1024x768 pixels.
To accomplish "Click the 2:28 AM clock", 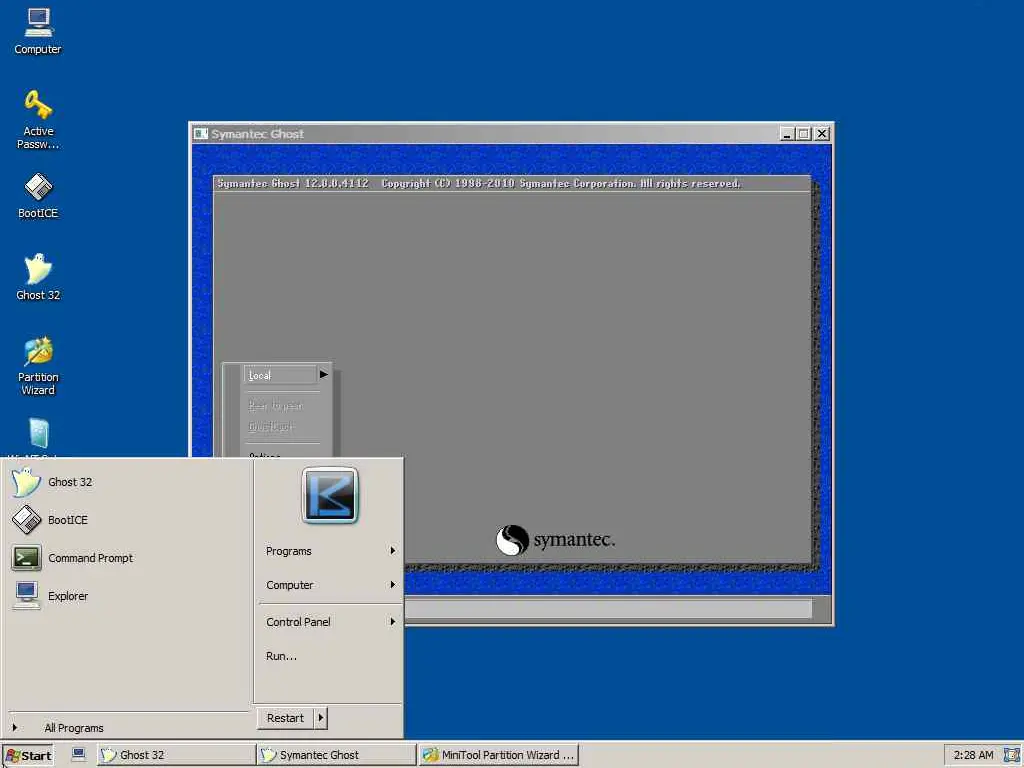I will pos(973,755).
